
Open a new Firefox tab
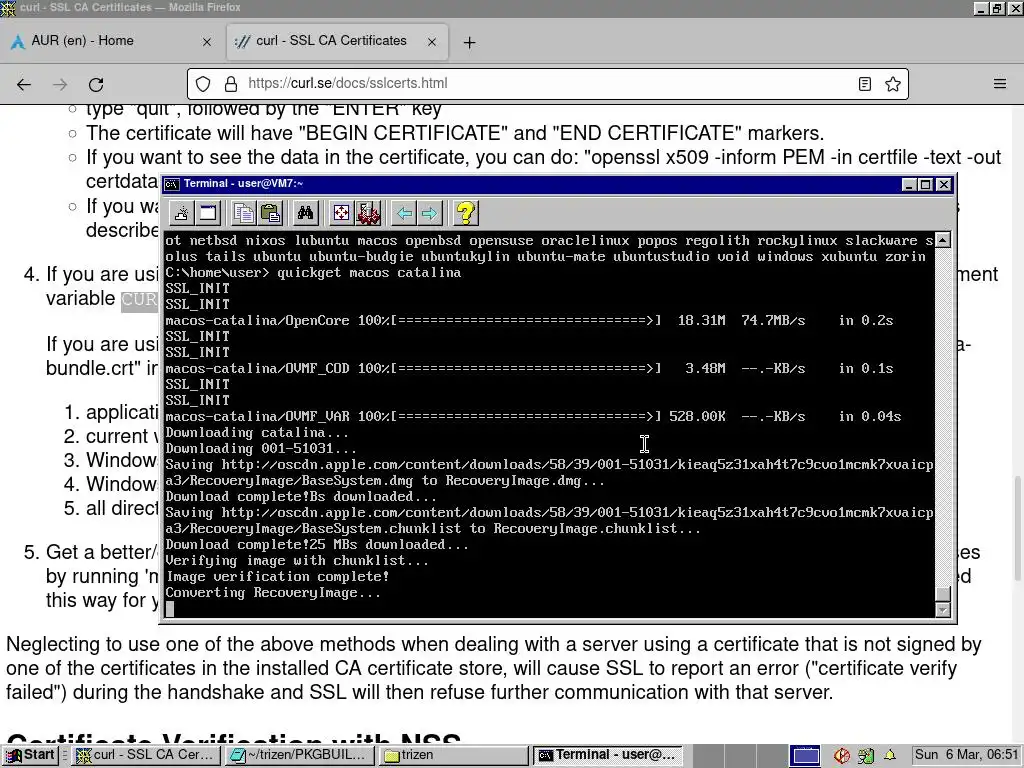coord(469,42)
